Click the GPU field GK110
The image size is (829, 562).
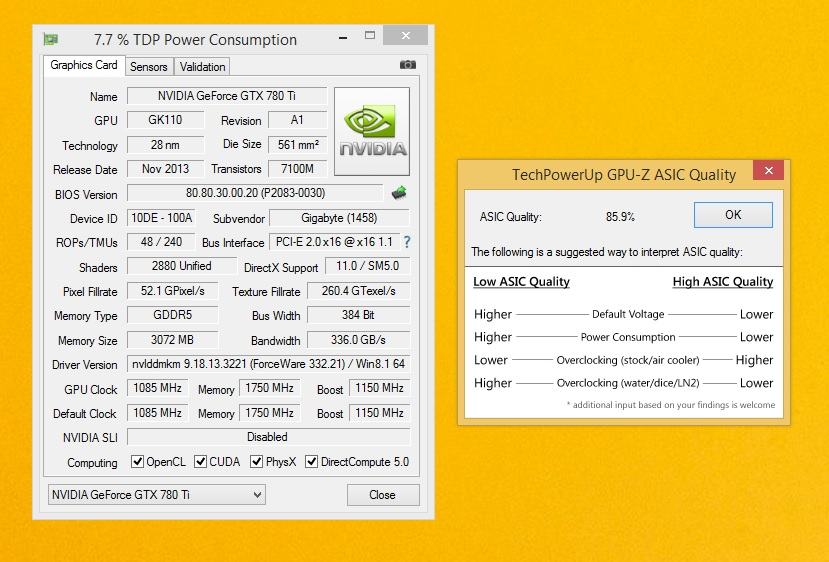[165, 120]
